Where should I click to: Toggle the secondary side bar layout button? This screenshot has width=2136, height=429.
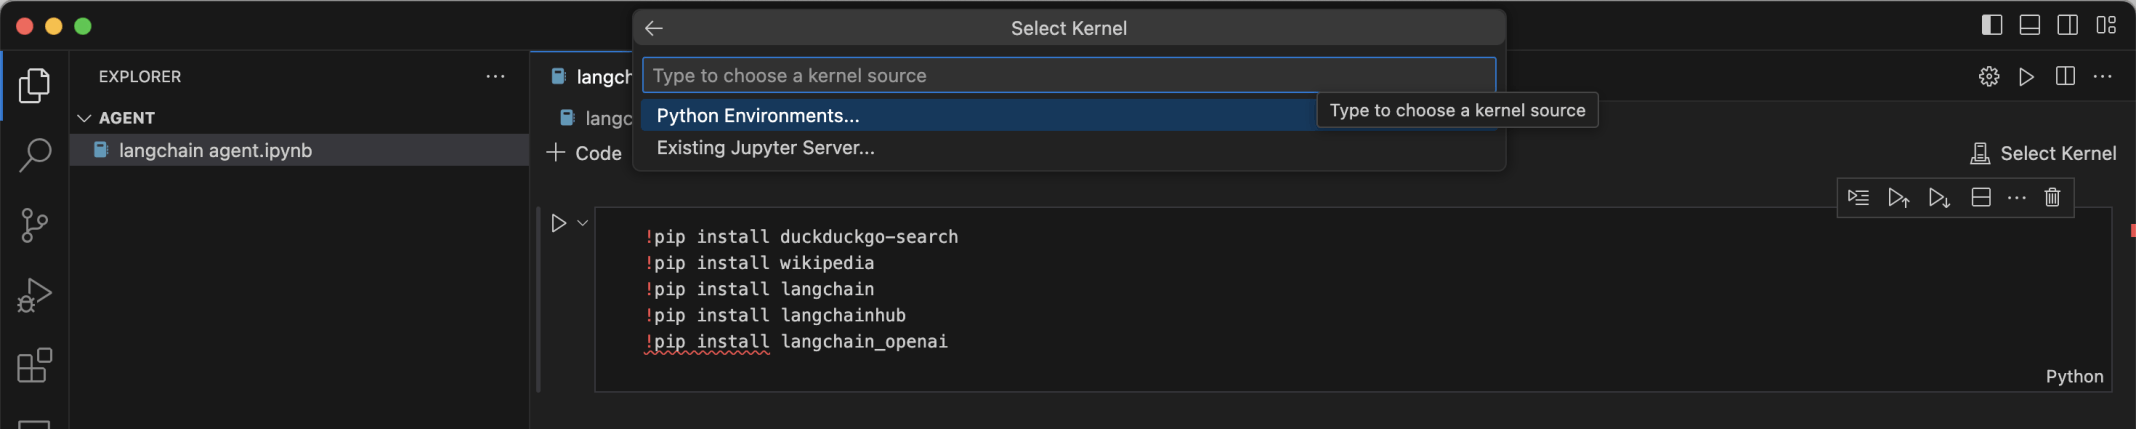pos(2068,26)
